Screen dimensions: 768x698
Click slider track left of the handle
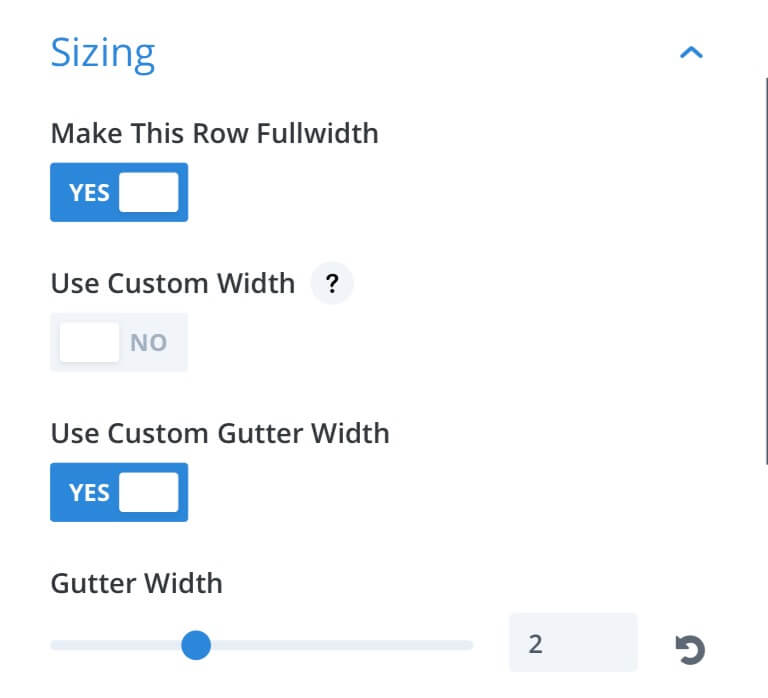tap(116, 645)
